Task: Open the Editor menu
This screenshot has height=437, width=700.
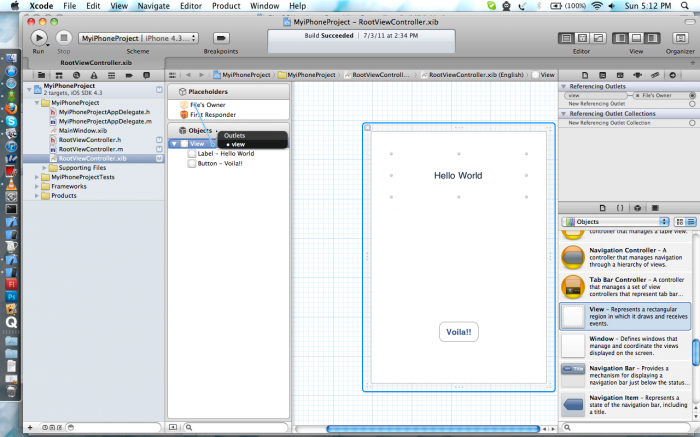Action: pos(191,6)
